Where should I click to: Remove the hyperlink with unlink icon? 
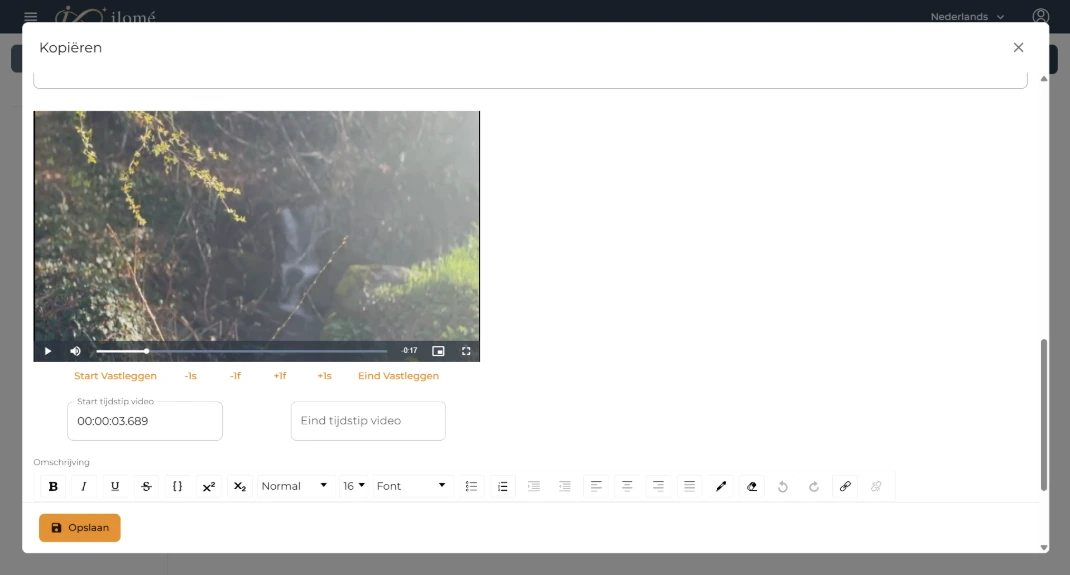pos(876,486)
